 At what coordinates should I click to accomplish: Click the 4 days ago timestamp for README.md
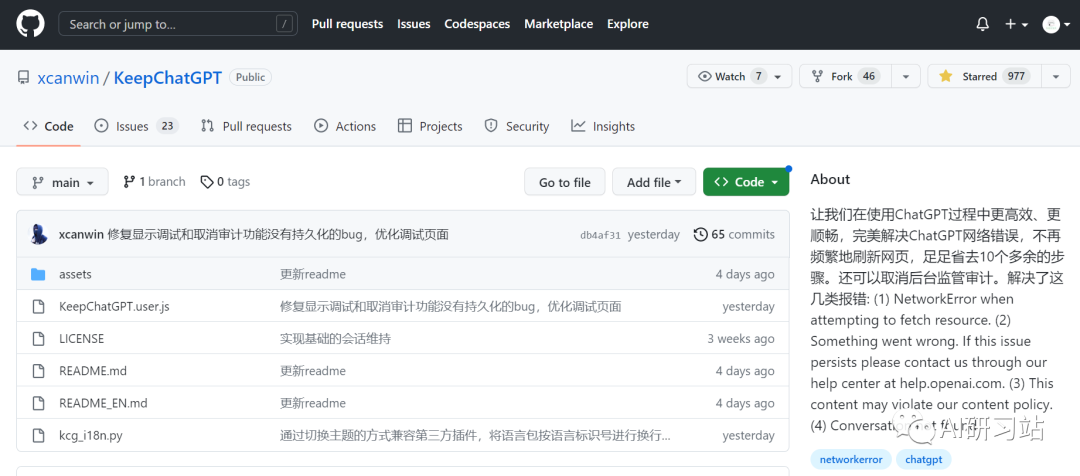[745, 371]
